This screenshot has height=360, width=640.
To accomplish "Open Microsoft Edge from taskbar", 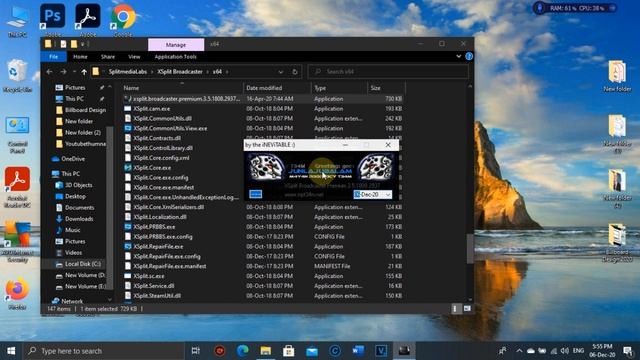I will point(243,351).
